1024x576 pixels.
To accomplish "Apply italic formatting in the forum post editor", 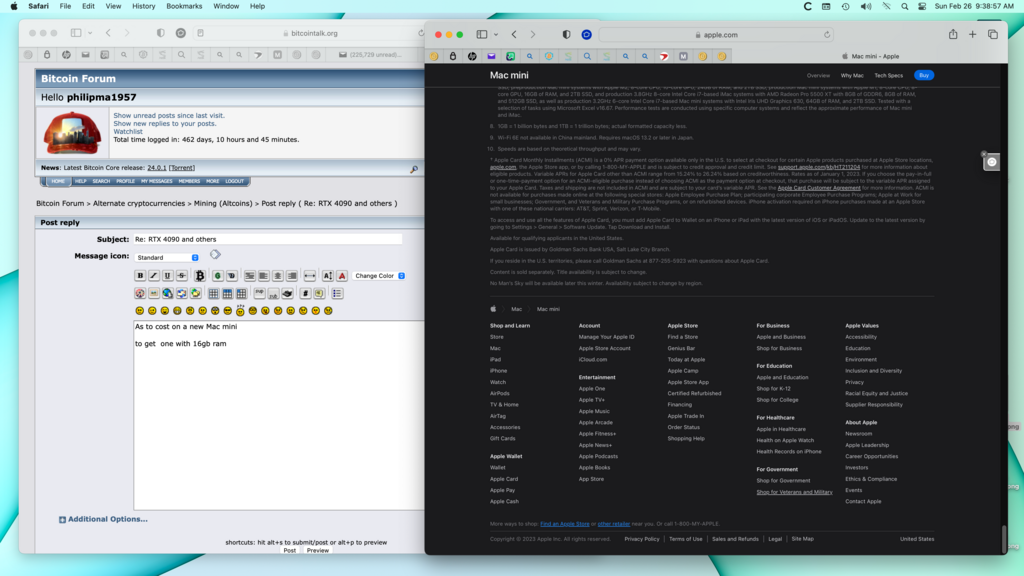I will pyautogui.click(x=153, y=276).
